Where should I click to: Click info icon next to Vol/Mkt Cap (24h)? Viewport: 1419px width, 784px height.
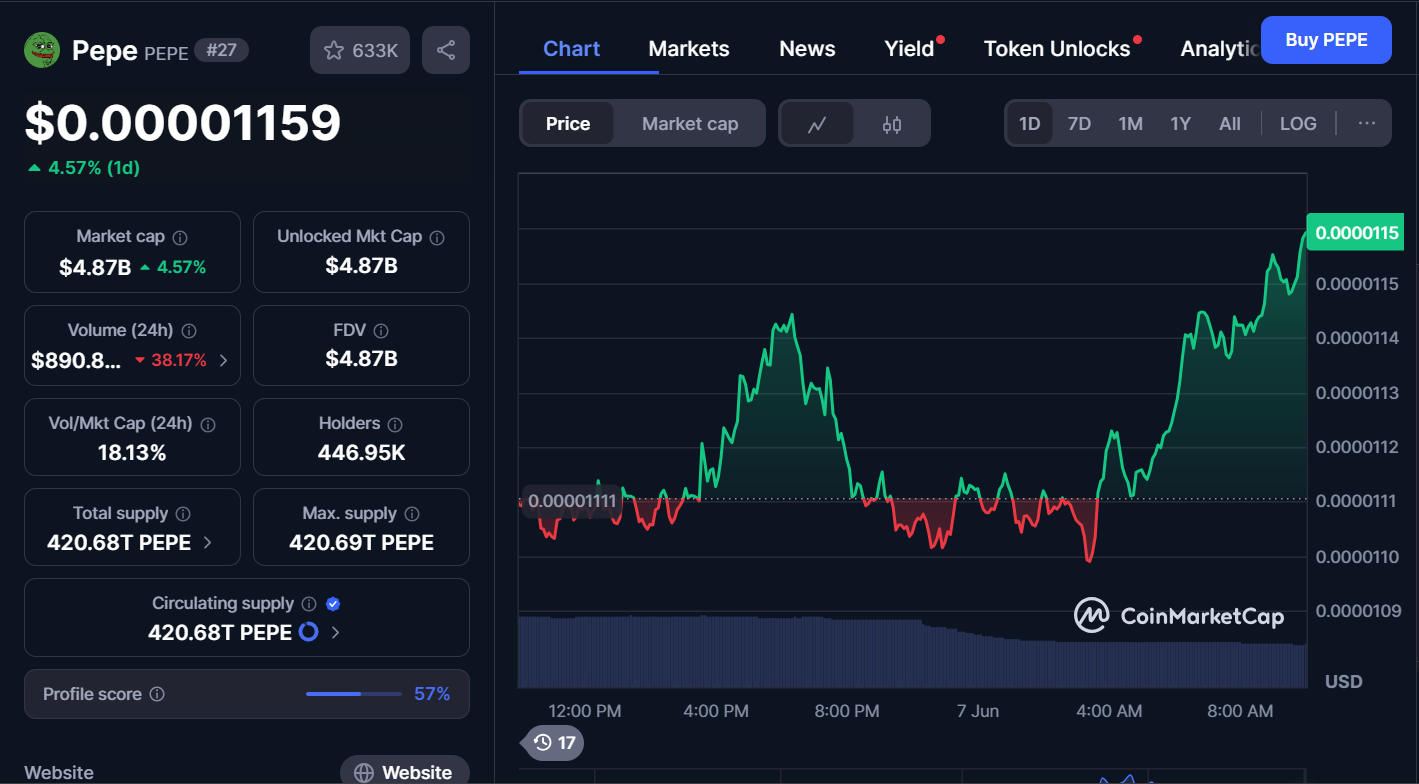[x=208, y=424]
